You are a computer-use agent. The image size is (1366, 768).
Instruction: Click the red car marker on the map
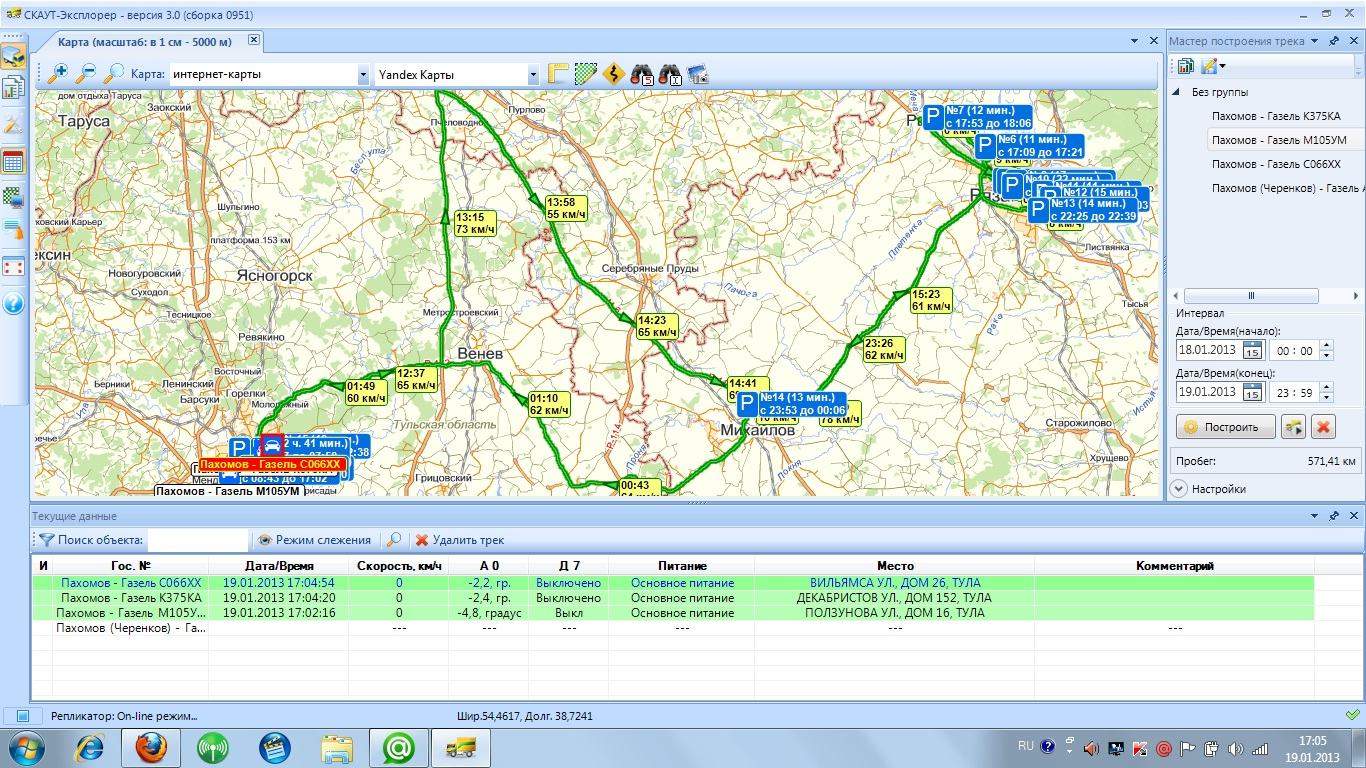[x=272, y=446]
